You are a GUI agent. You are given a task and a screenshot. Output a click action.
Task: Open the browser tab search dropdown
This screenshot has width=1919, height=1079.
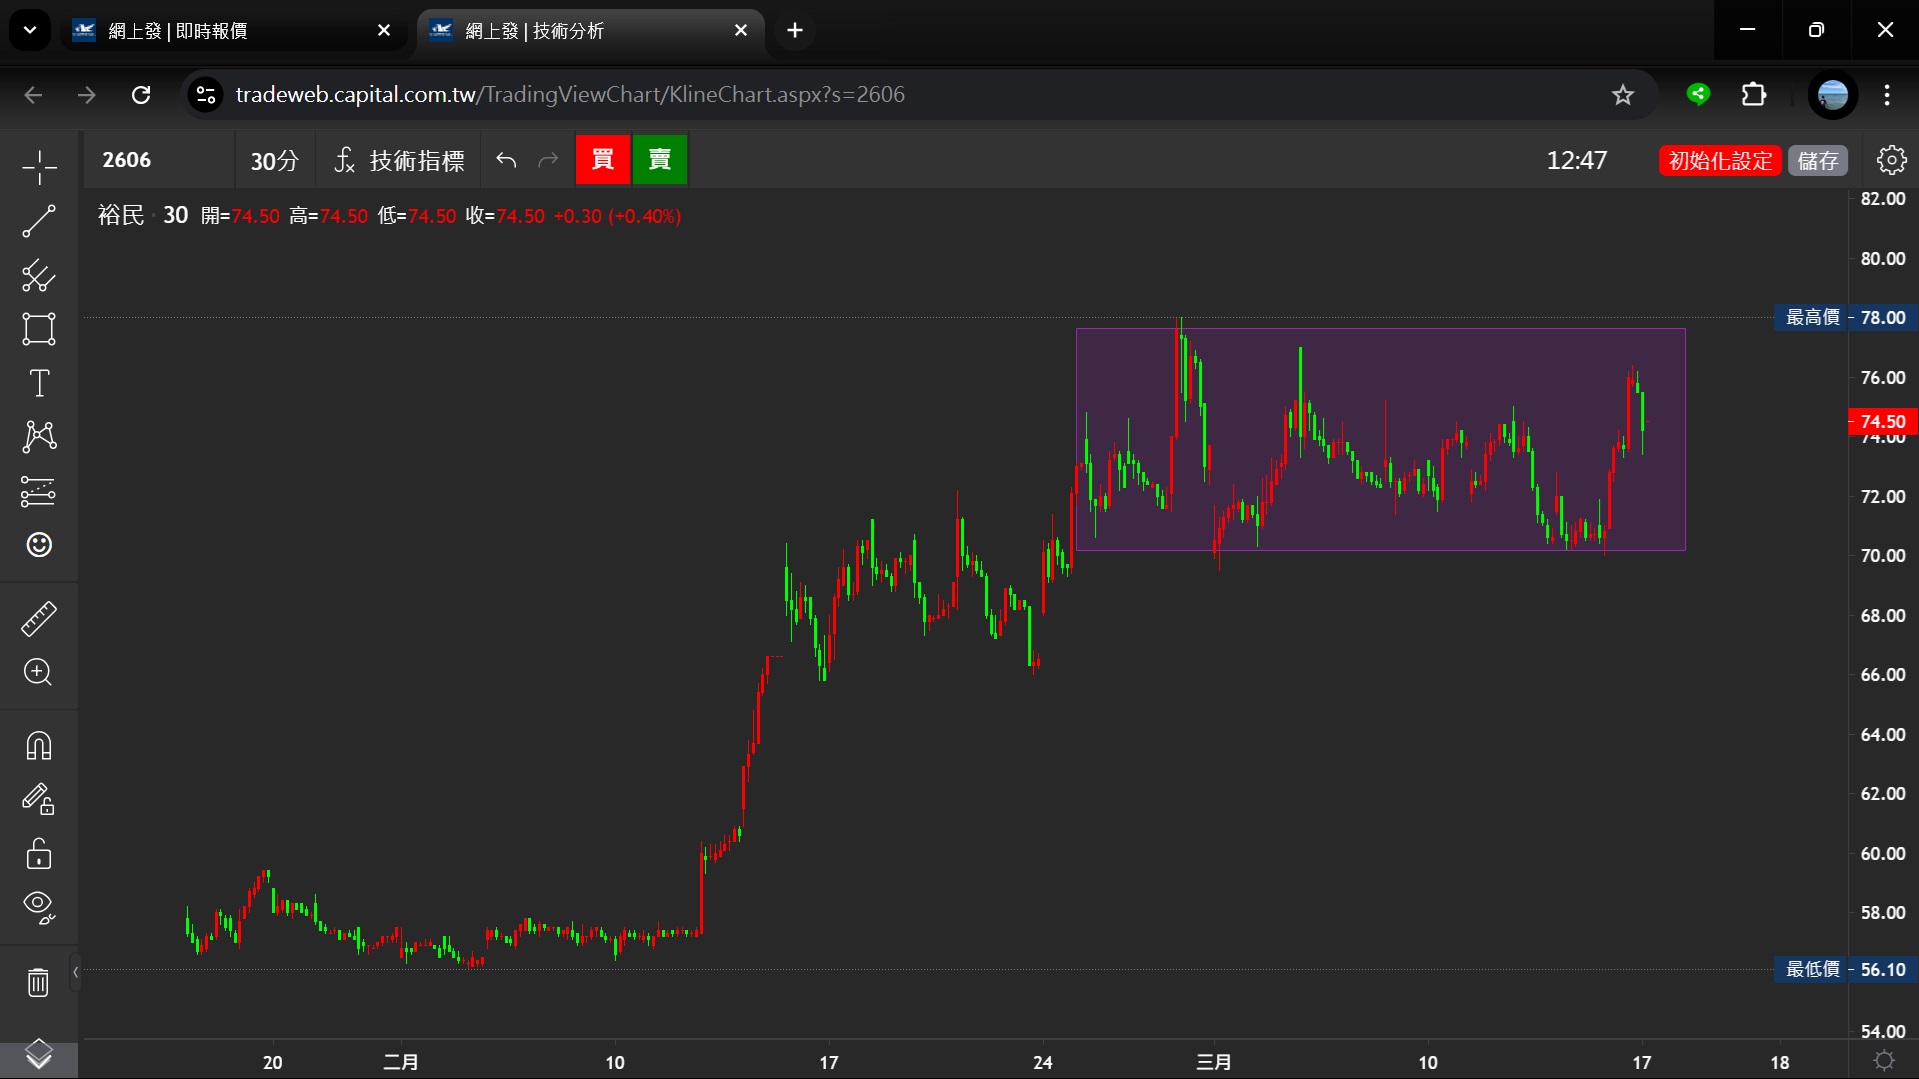[x=30, y=31]
